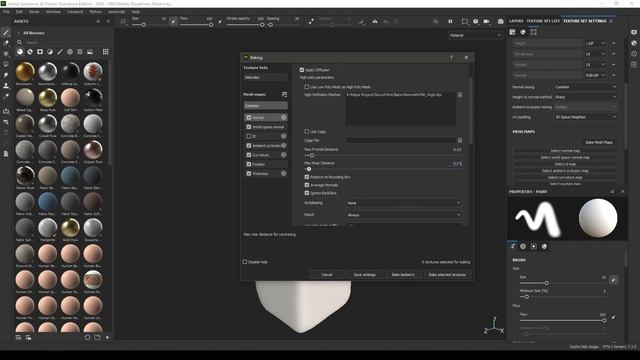Click size pen-pressure icon in toolbar
Screen dimensions: 640x360
173,21
